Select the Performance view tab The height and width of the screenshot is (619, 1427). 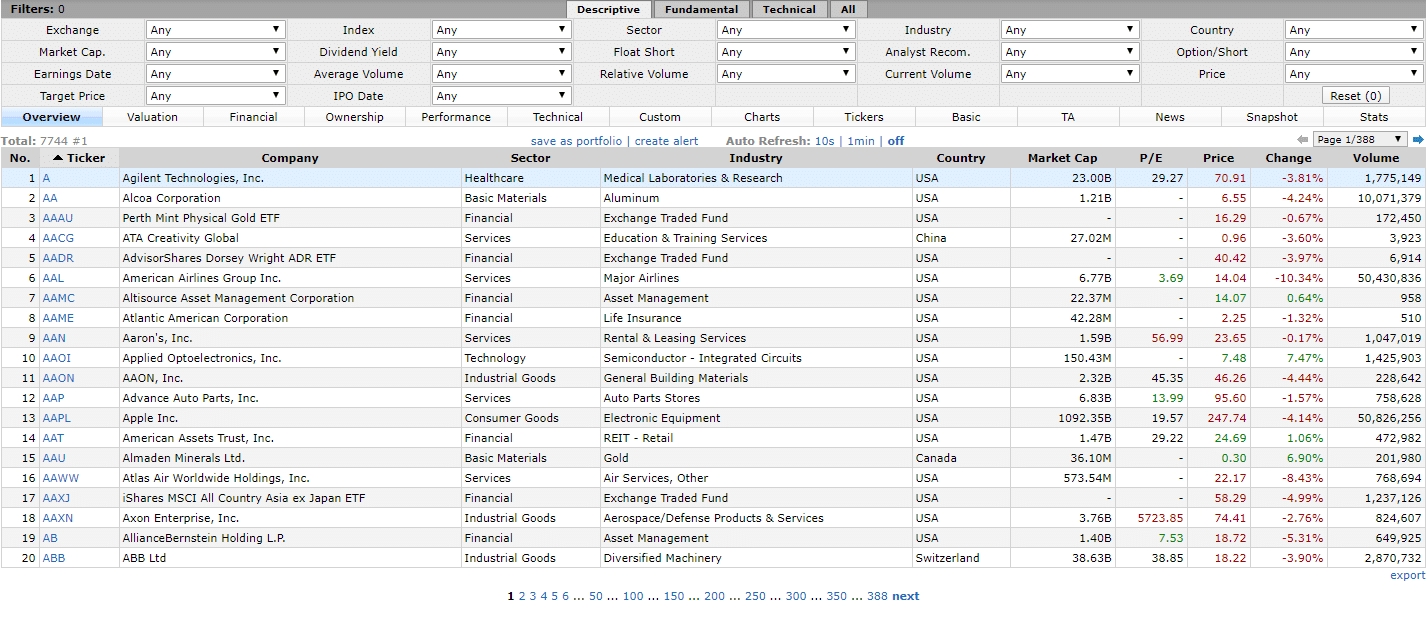(456, 117)
